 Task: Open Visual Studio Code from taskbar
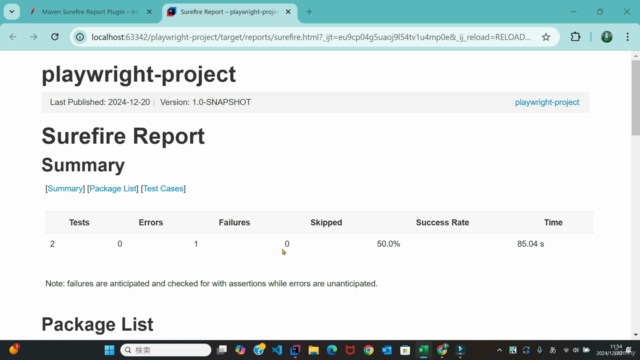point(277,350)
